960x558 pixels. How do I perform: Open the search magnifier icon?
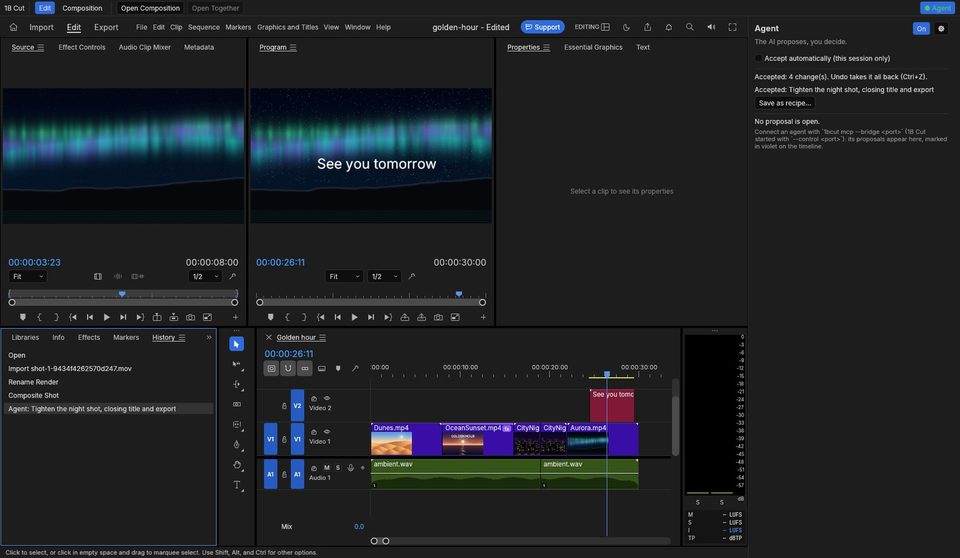[689, 27]
